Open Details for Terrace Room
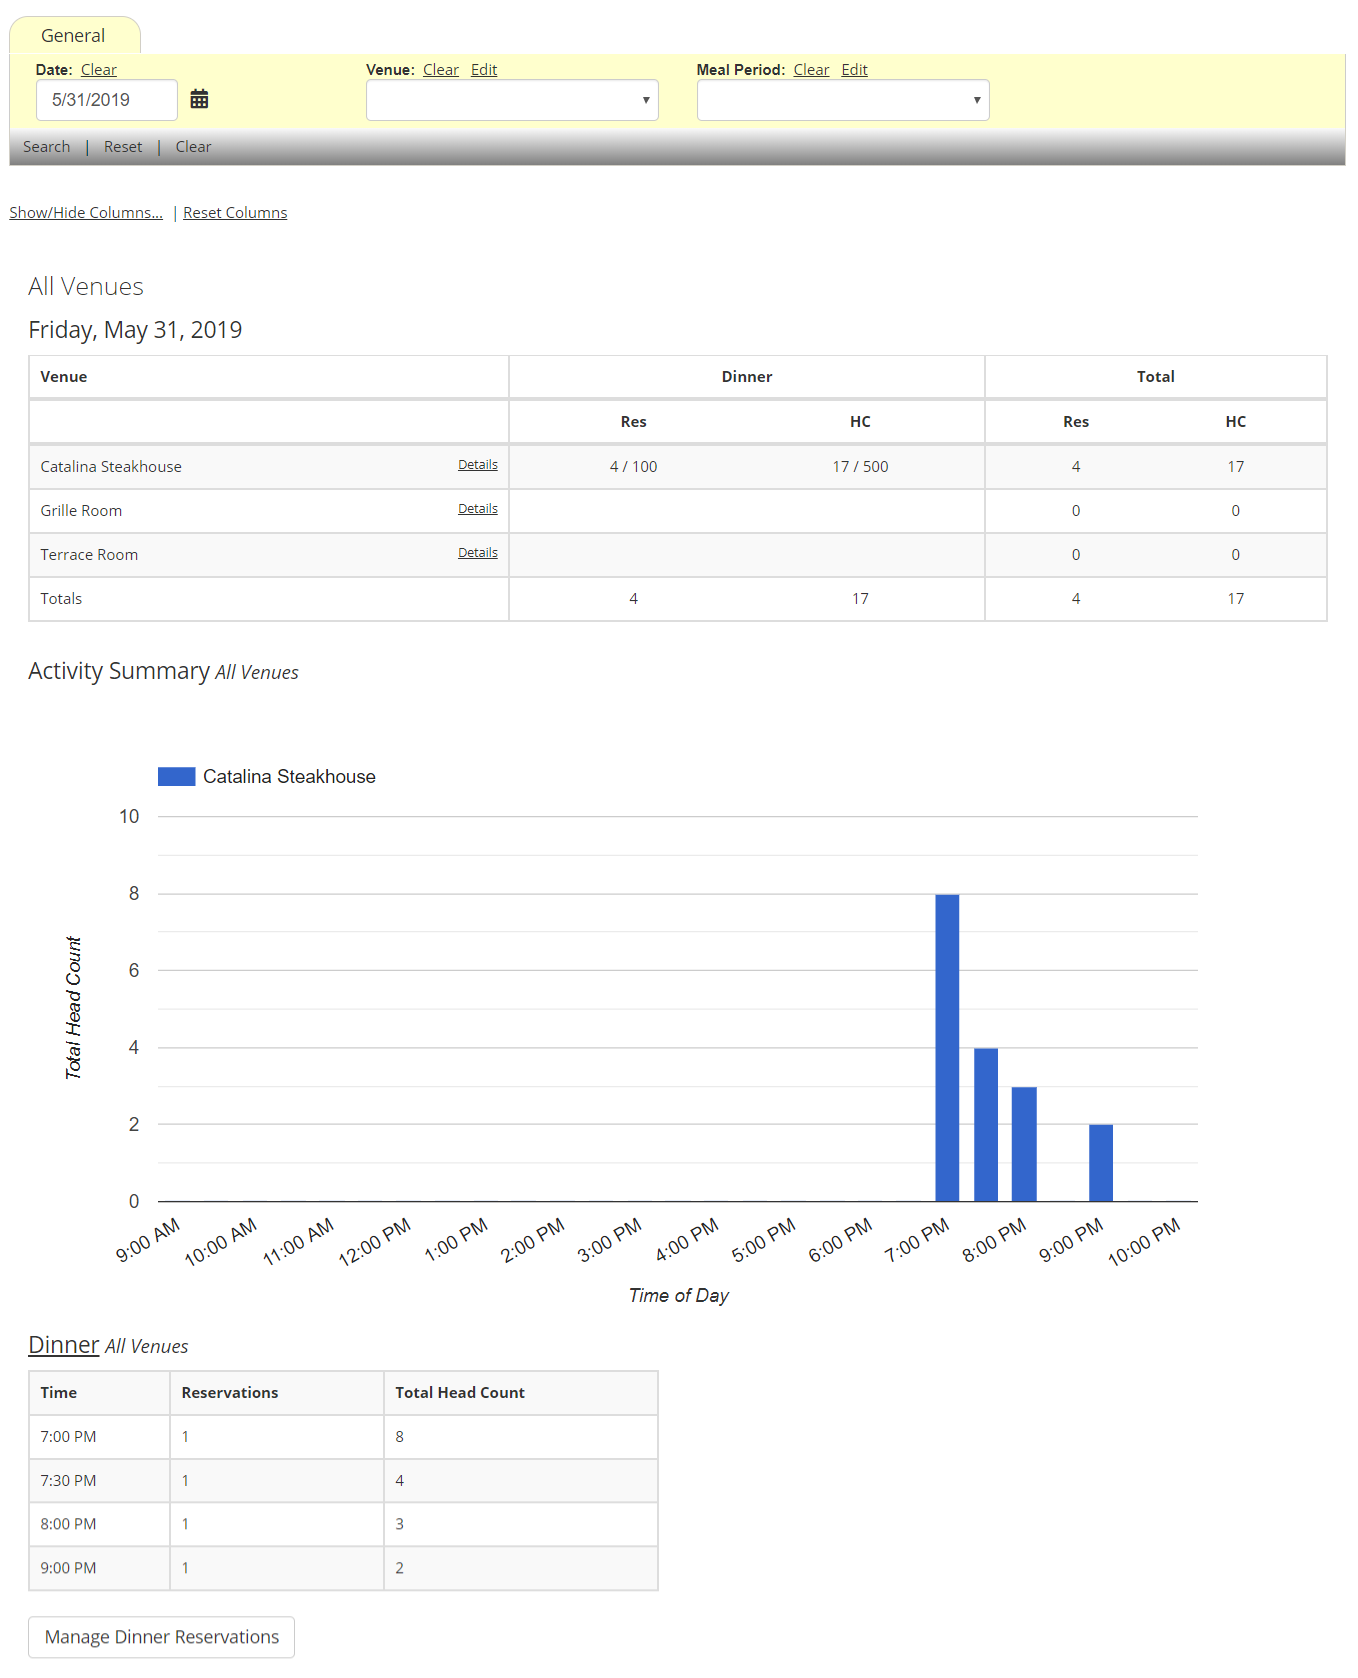The width and height of the screenshot is (1358, 1678). point(478,553)
